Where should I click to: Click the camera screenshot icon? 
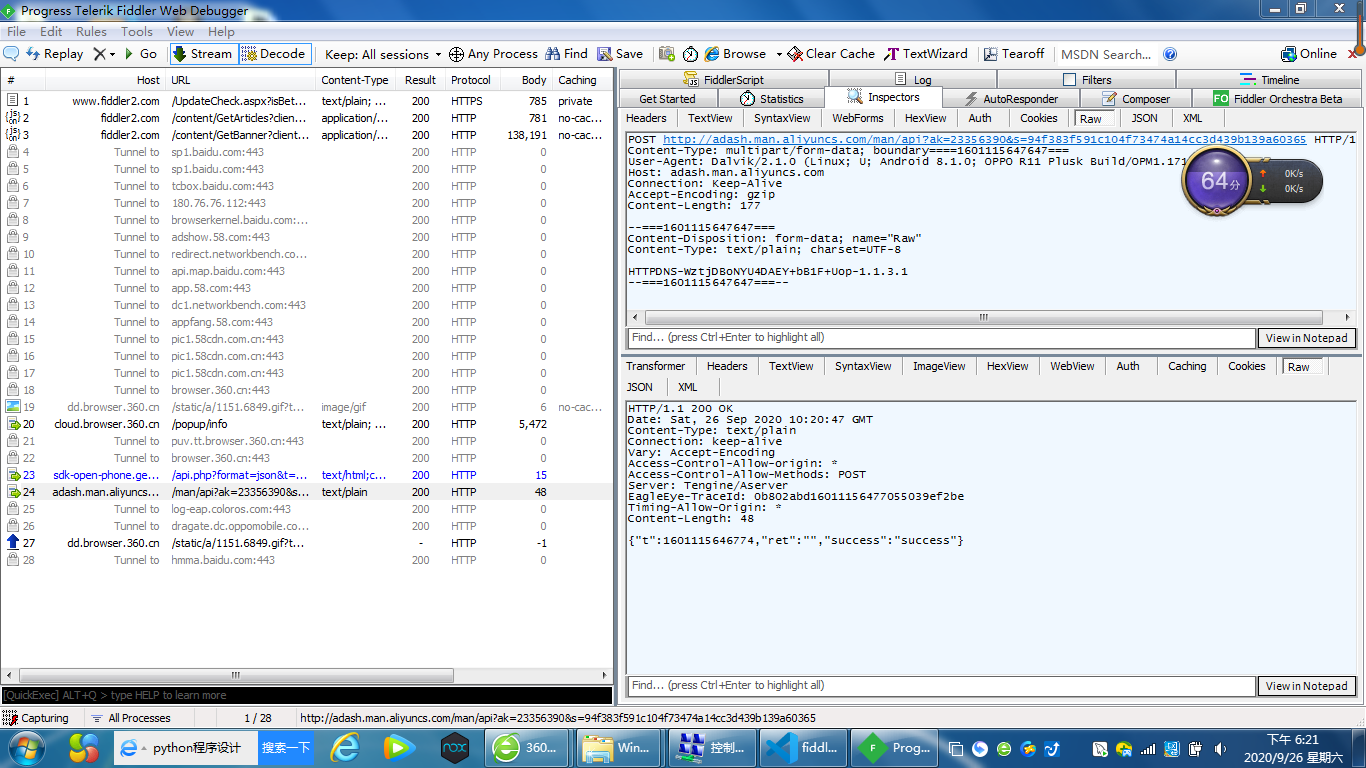[x=666, y=54]
